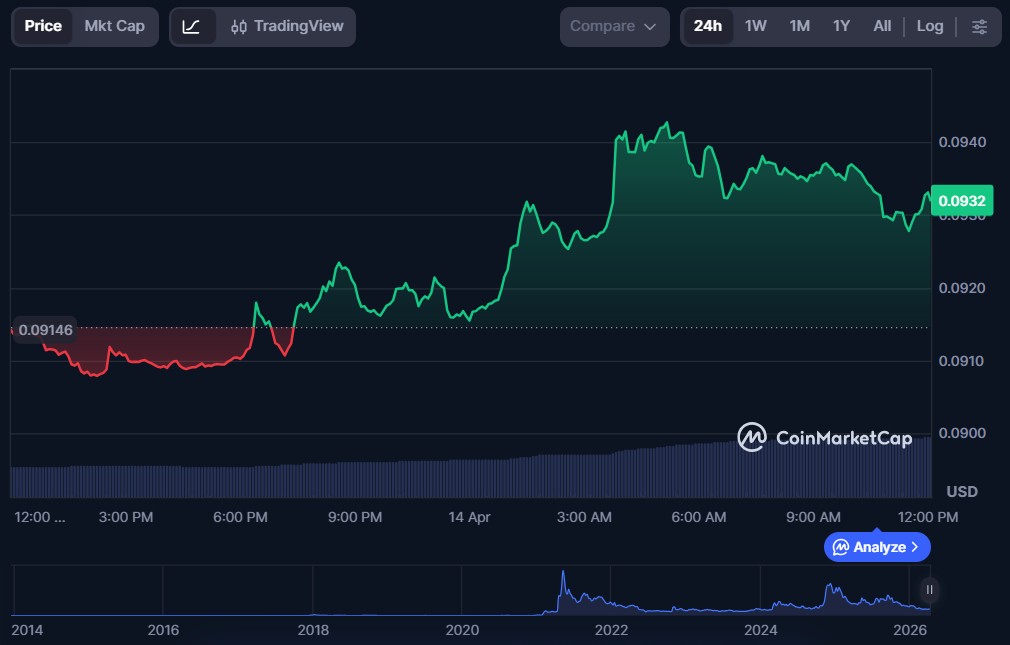
Task: Open the chart settings sliders icon
Action: (x=979, y=27)
